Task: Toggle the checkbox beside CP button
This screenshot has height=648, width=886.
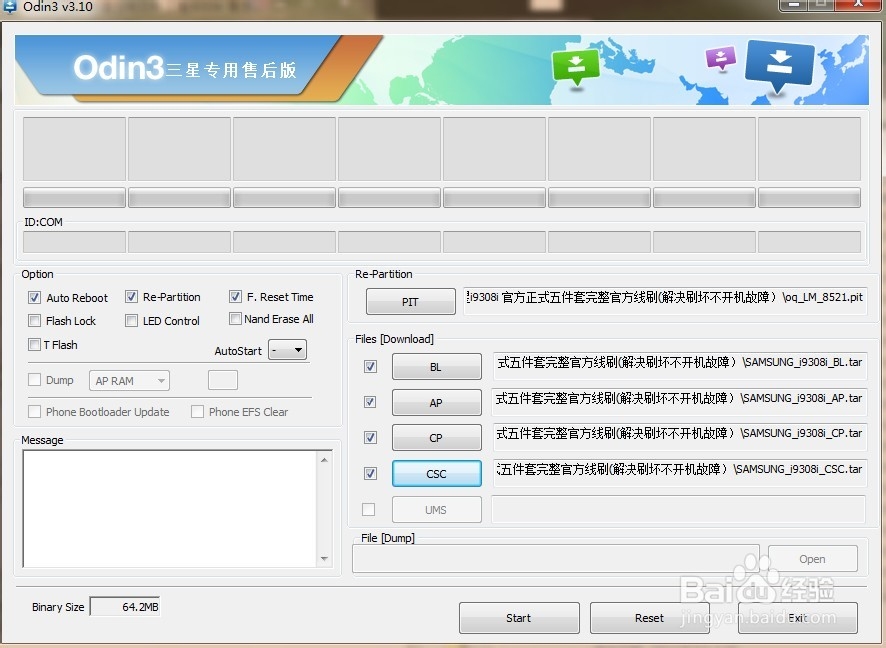Action: coord(371,437)
